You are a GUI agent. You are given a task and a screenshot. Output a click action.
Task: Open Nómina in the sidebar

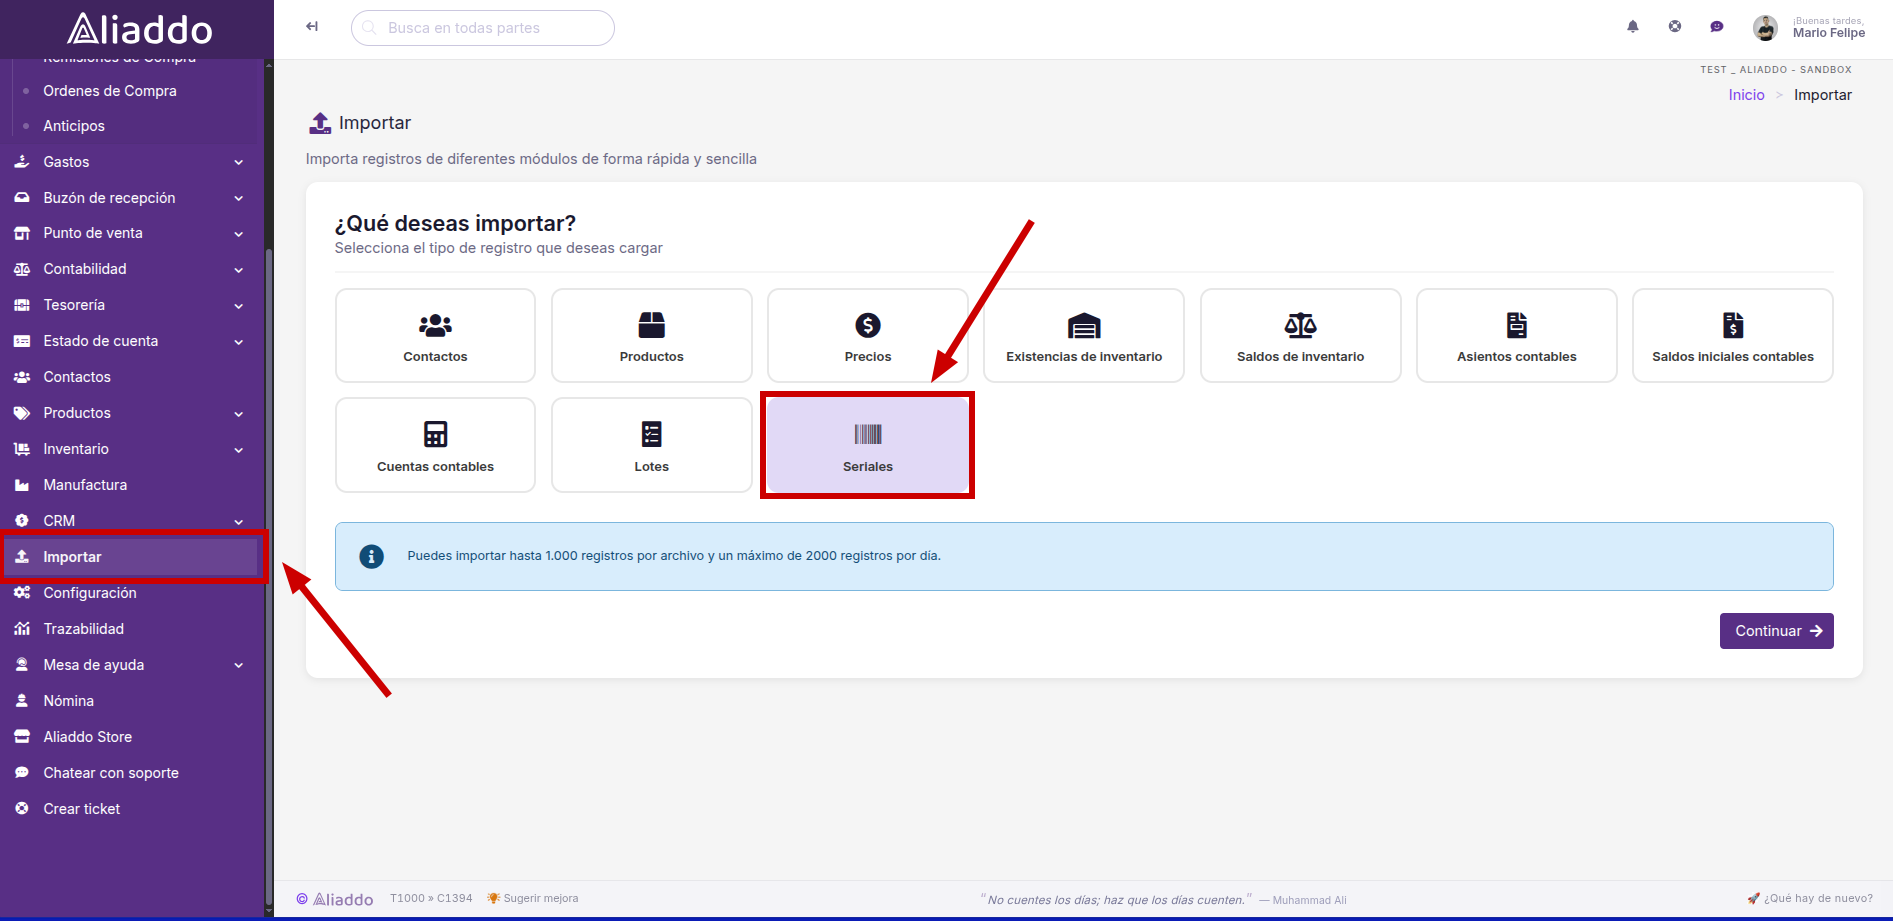point(130,701)
